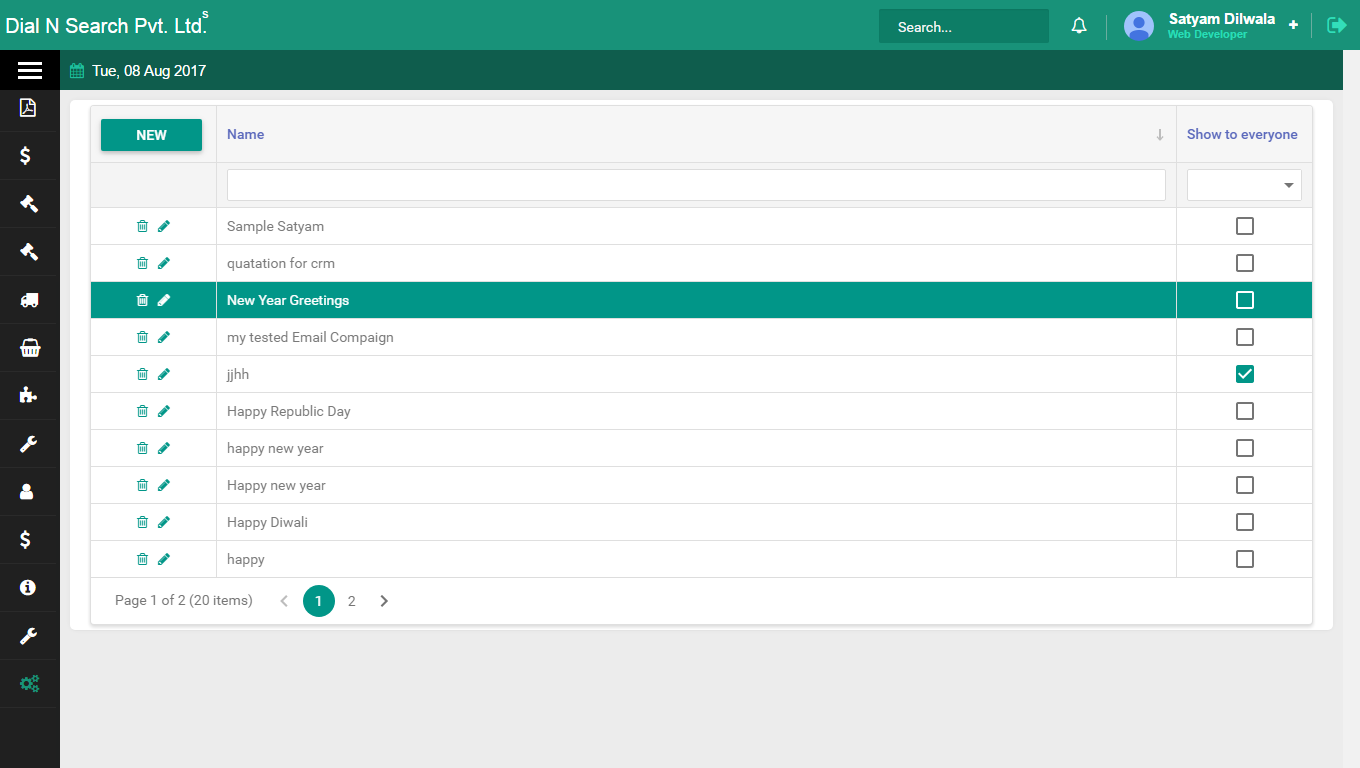This screenshot has height=768, width=1360.
Task: Go to page 2 of the list
Action: pyautogui.click(x=351, y=601)
